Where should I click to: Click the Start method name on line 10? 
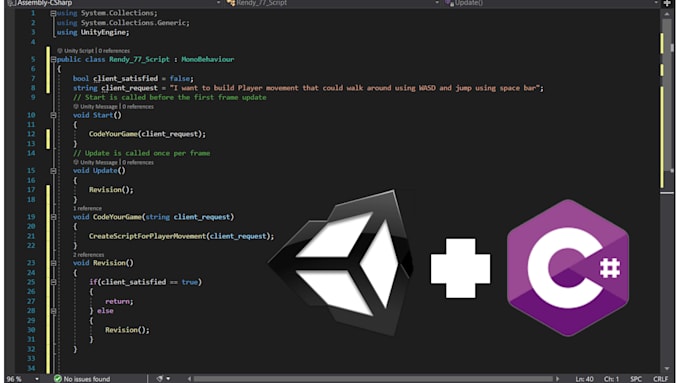click(103, 115)
